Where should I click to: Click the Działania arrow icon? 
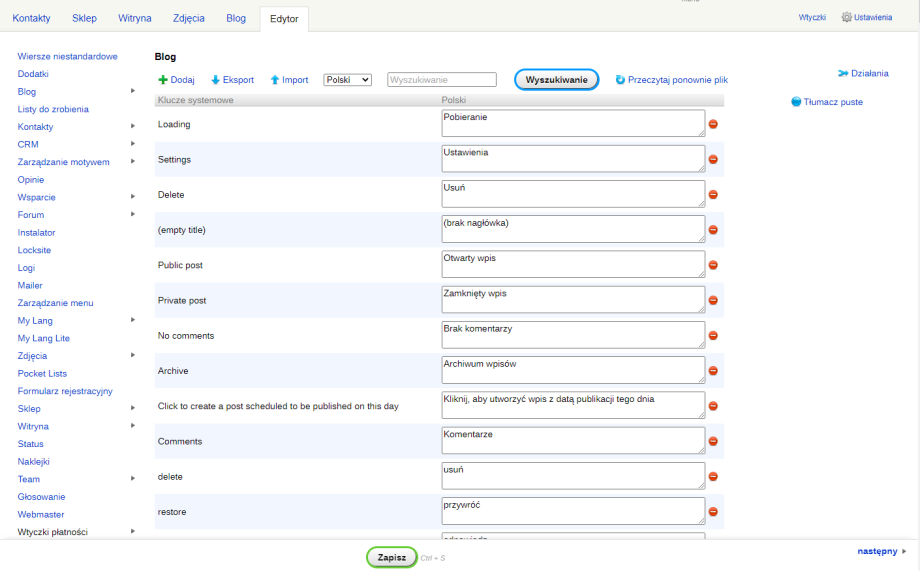tap(843, 73)
